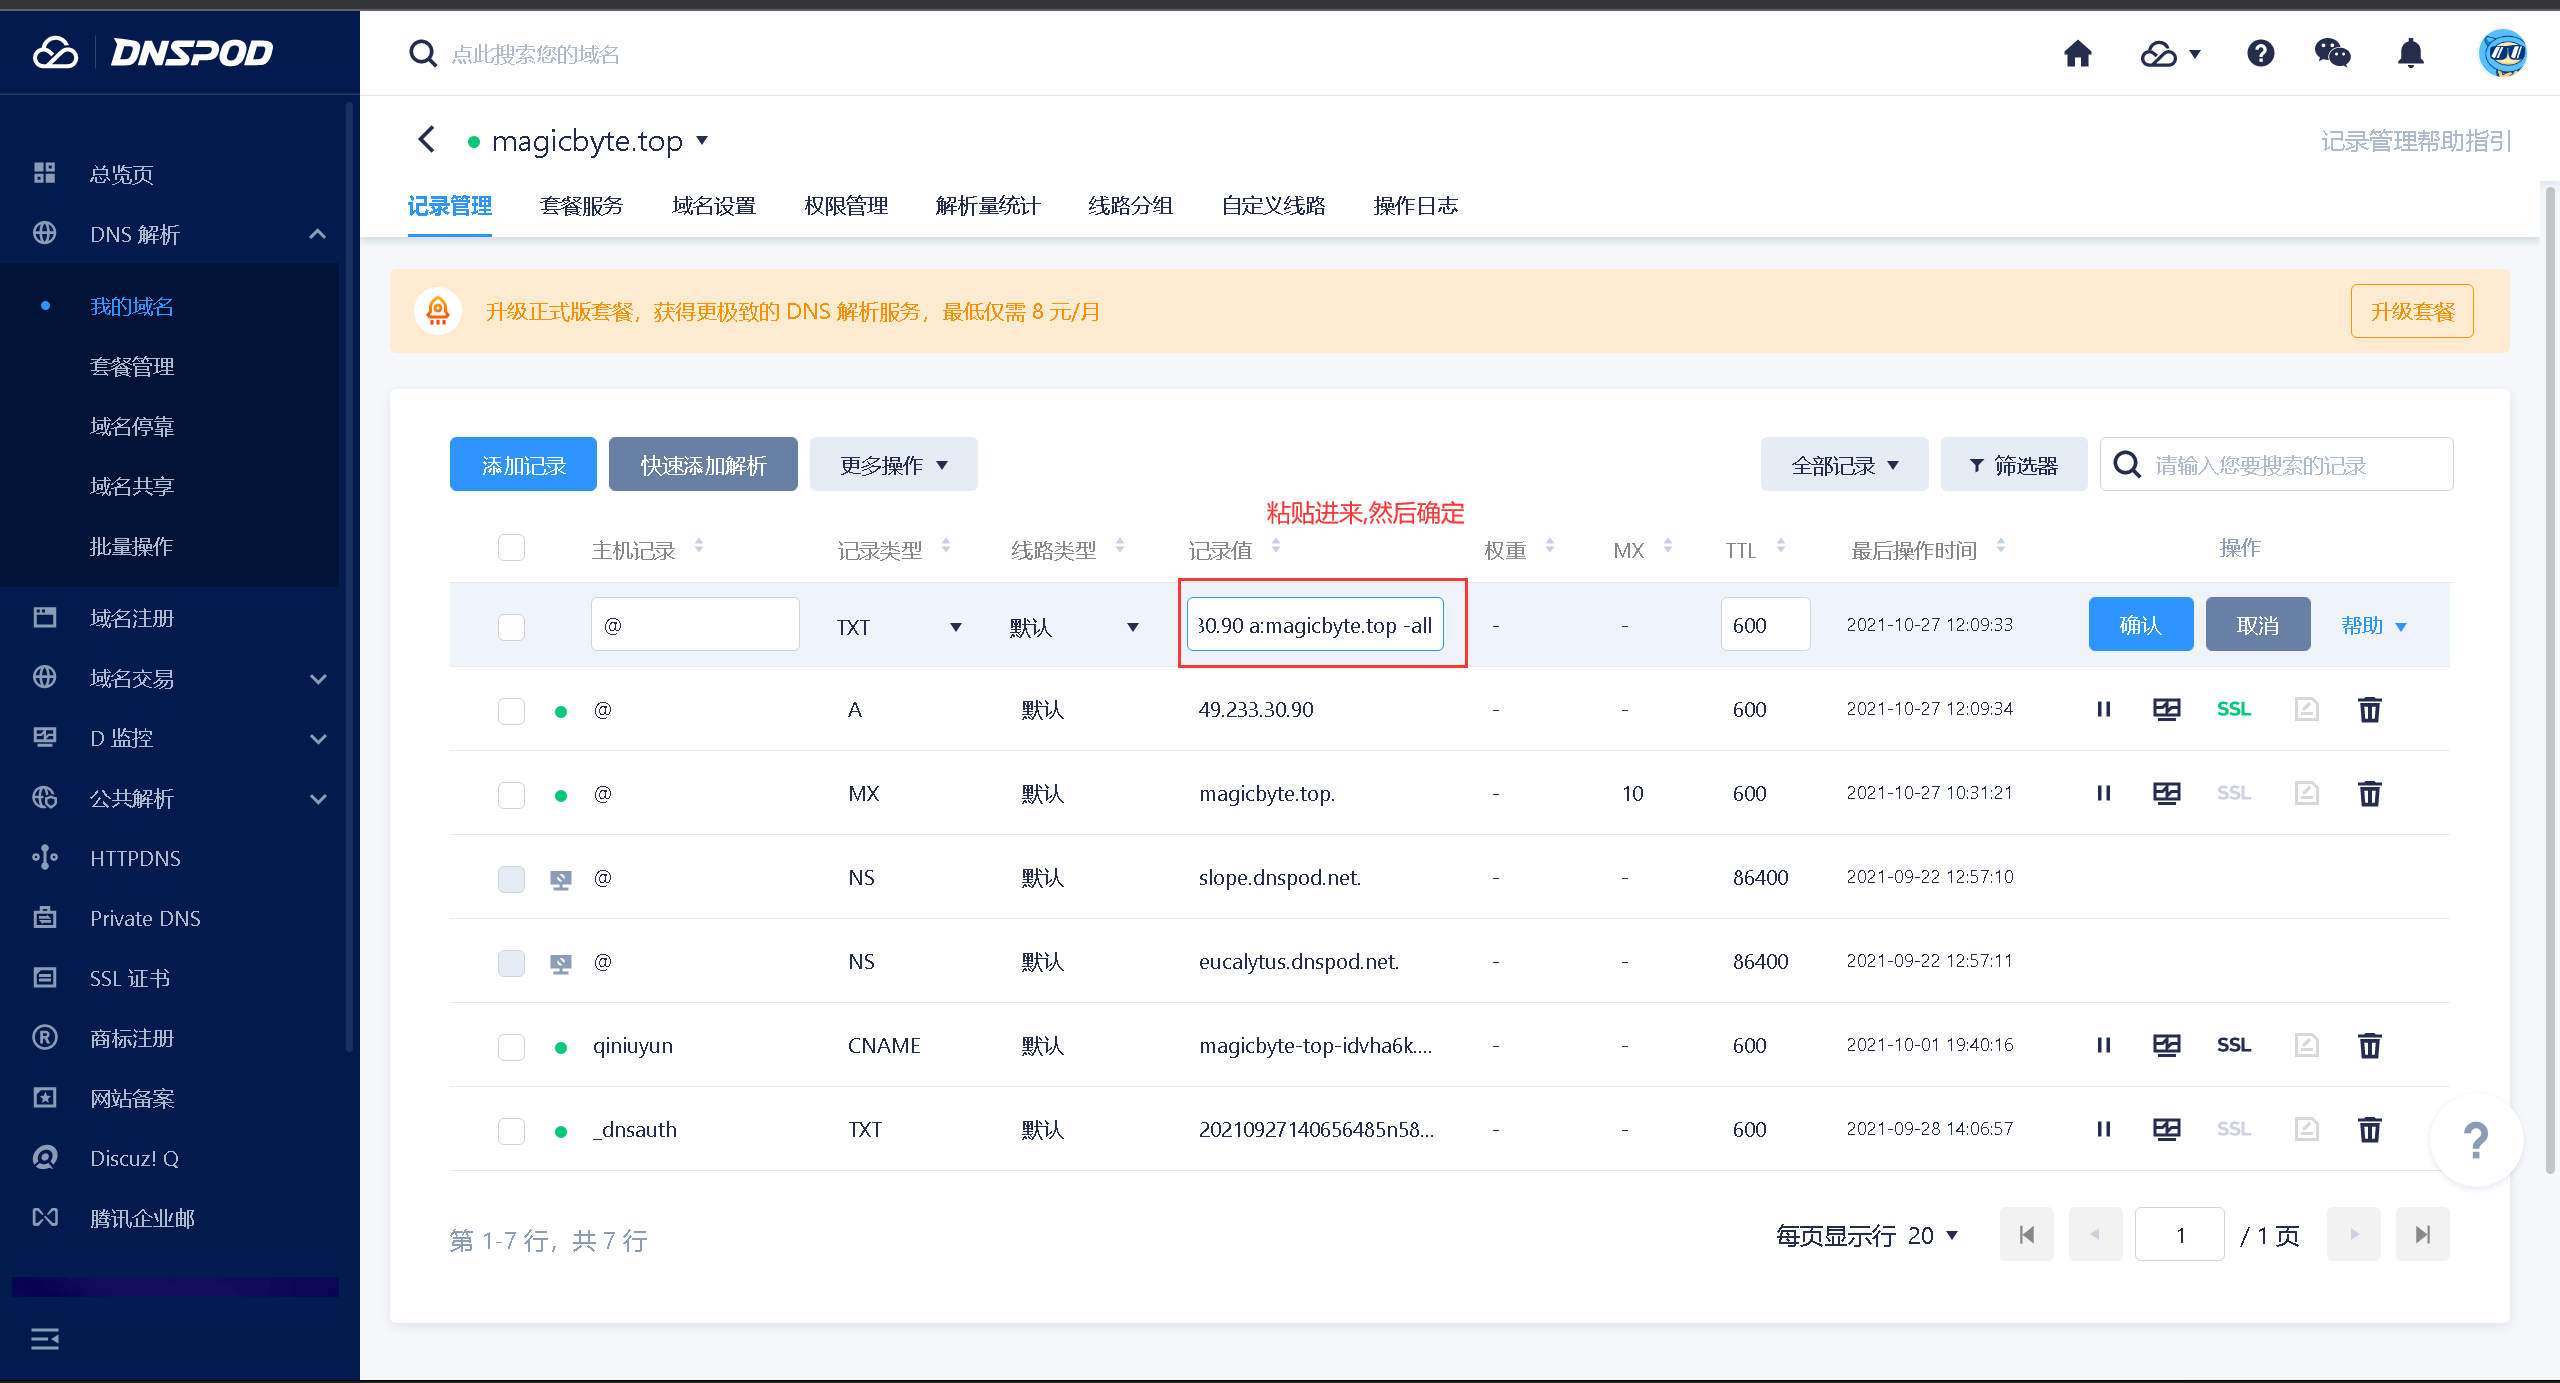Pause the _dnsauth TXT record
The height and width of the screenshot is (1383, 2560).
[x=2104, y=1129]
